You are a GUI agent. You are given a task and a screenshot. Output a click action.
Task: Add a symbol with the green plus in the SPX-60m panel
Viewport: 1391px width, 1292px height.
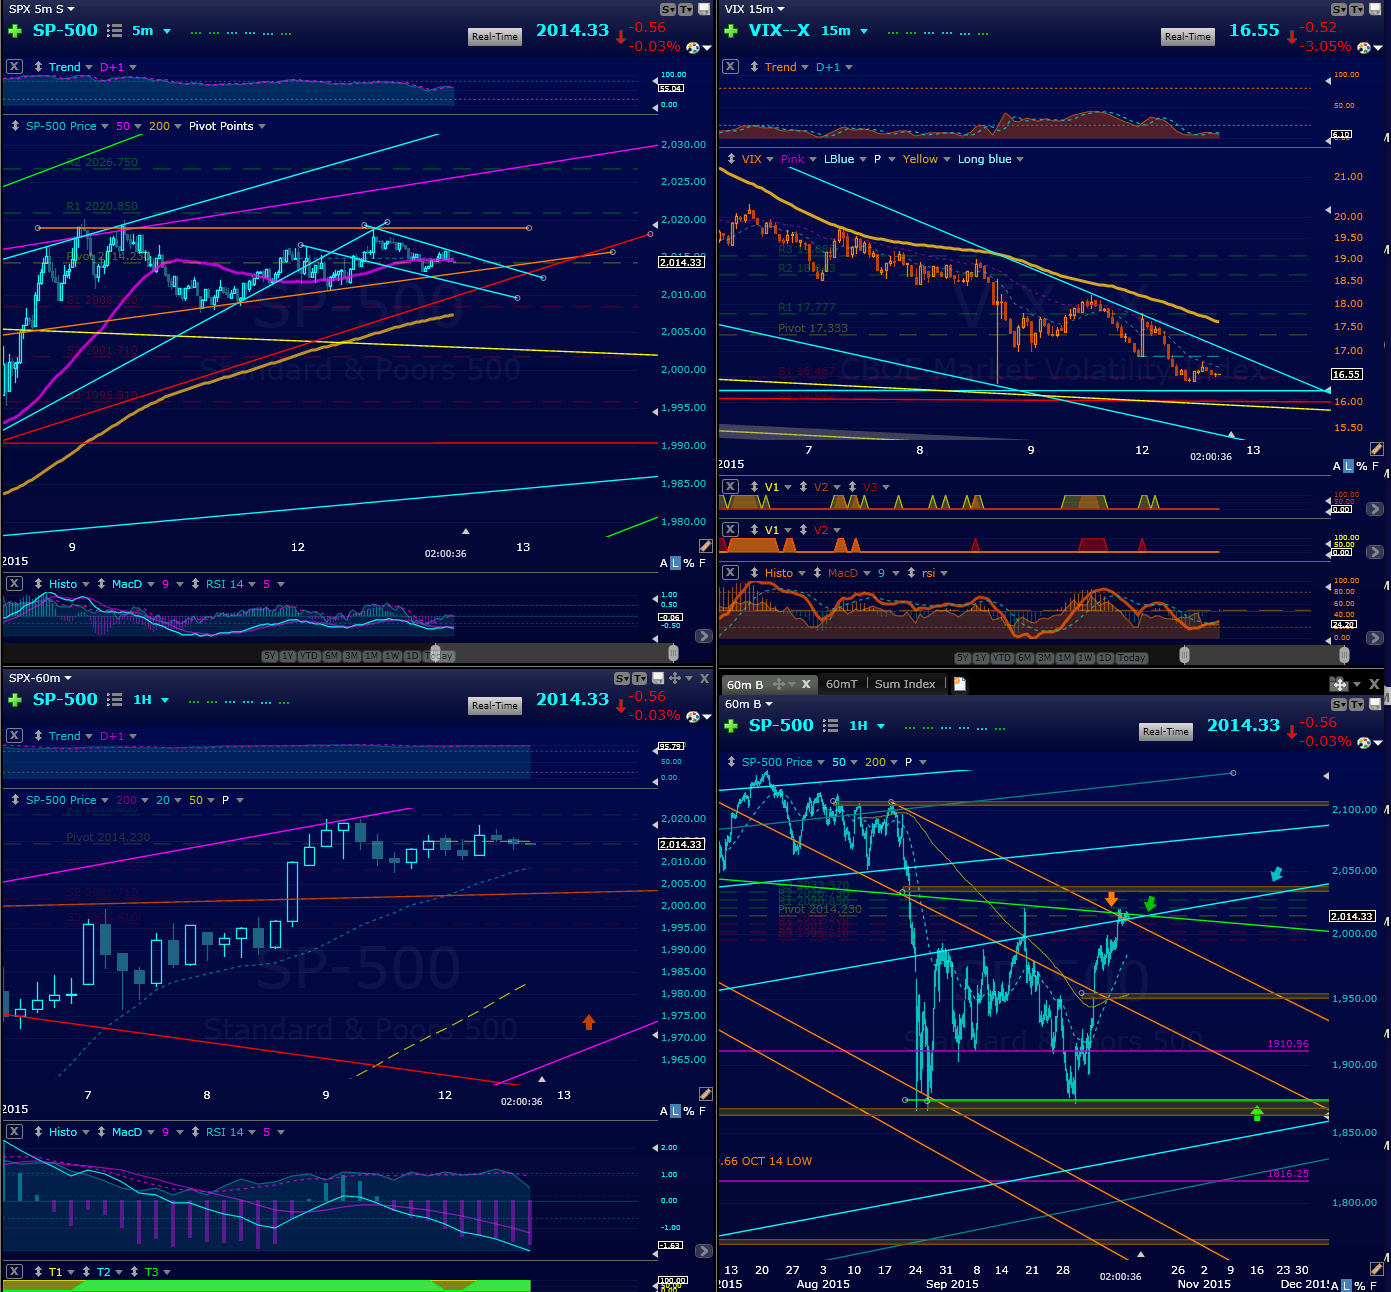[14, 700]
